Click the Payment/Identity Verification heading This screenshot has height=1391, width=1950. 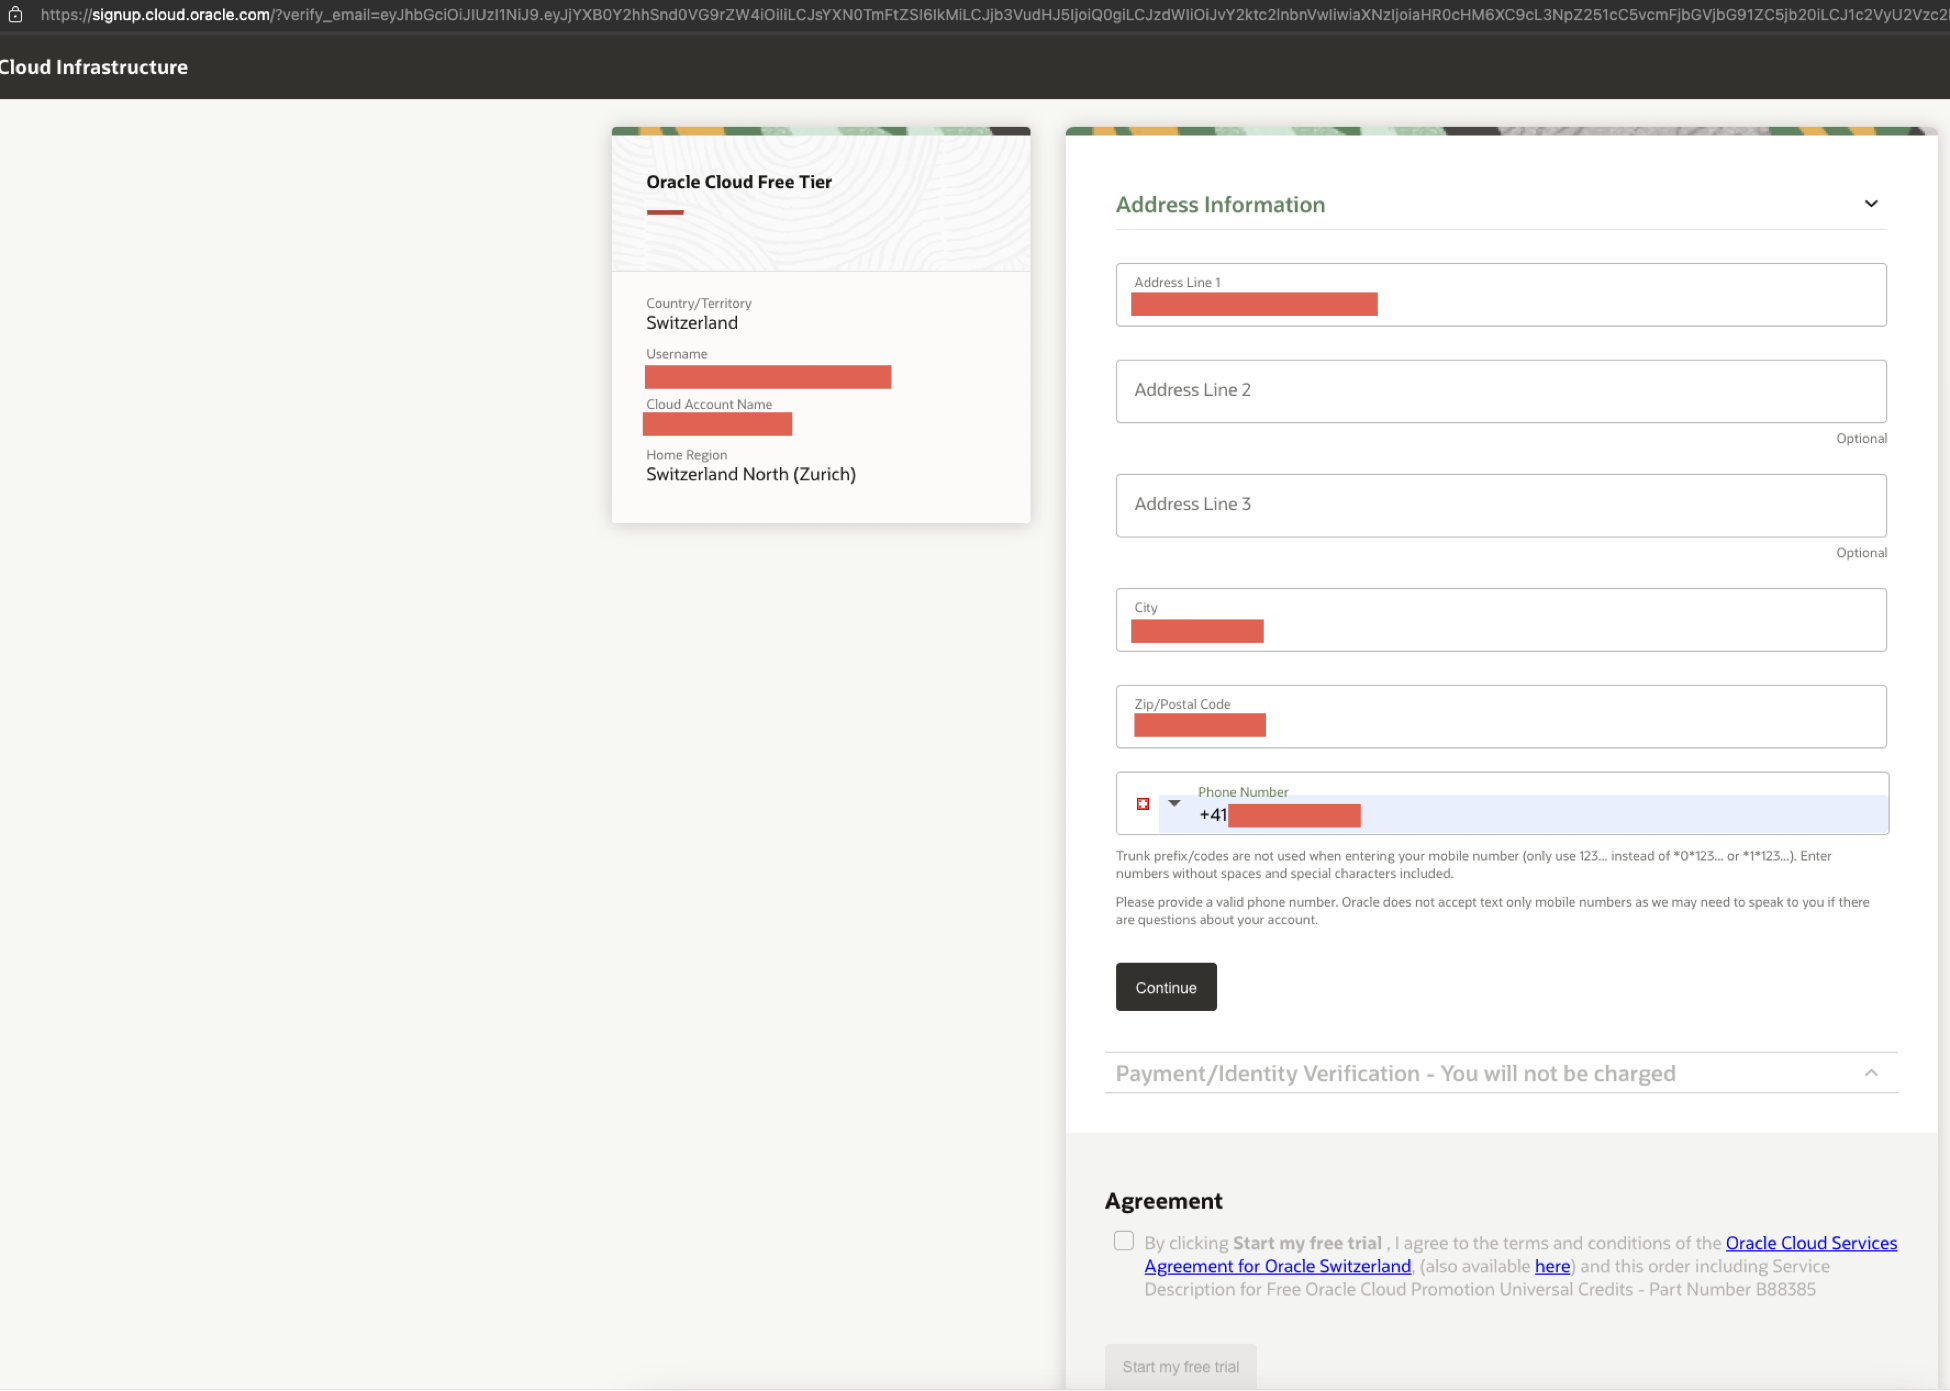[1395, 1073]
